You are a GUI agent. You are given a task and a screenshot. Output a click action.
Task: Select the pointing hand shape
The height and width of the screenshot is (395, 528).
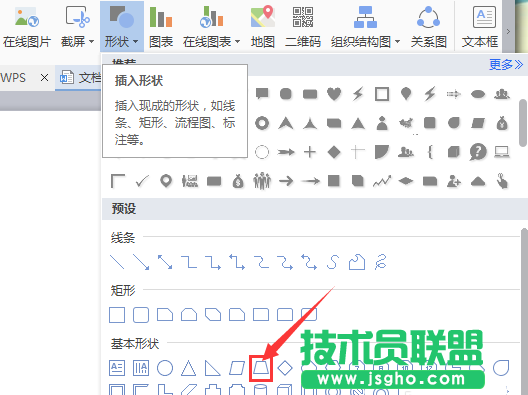pyautogui.click(x=502, y=181)
